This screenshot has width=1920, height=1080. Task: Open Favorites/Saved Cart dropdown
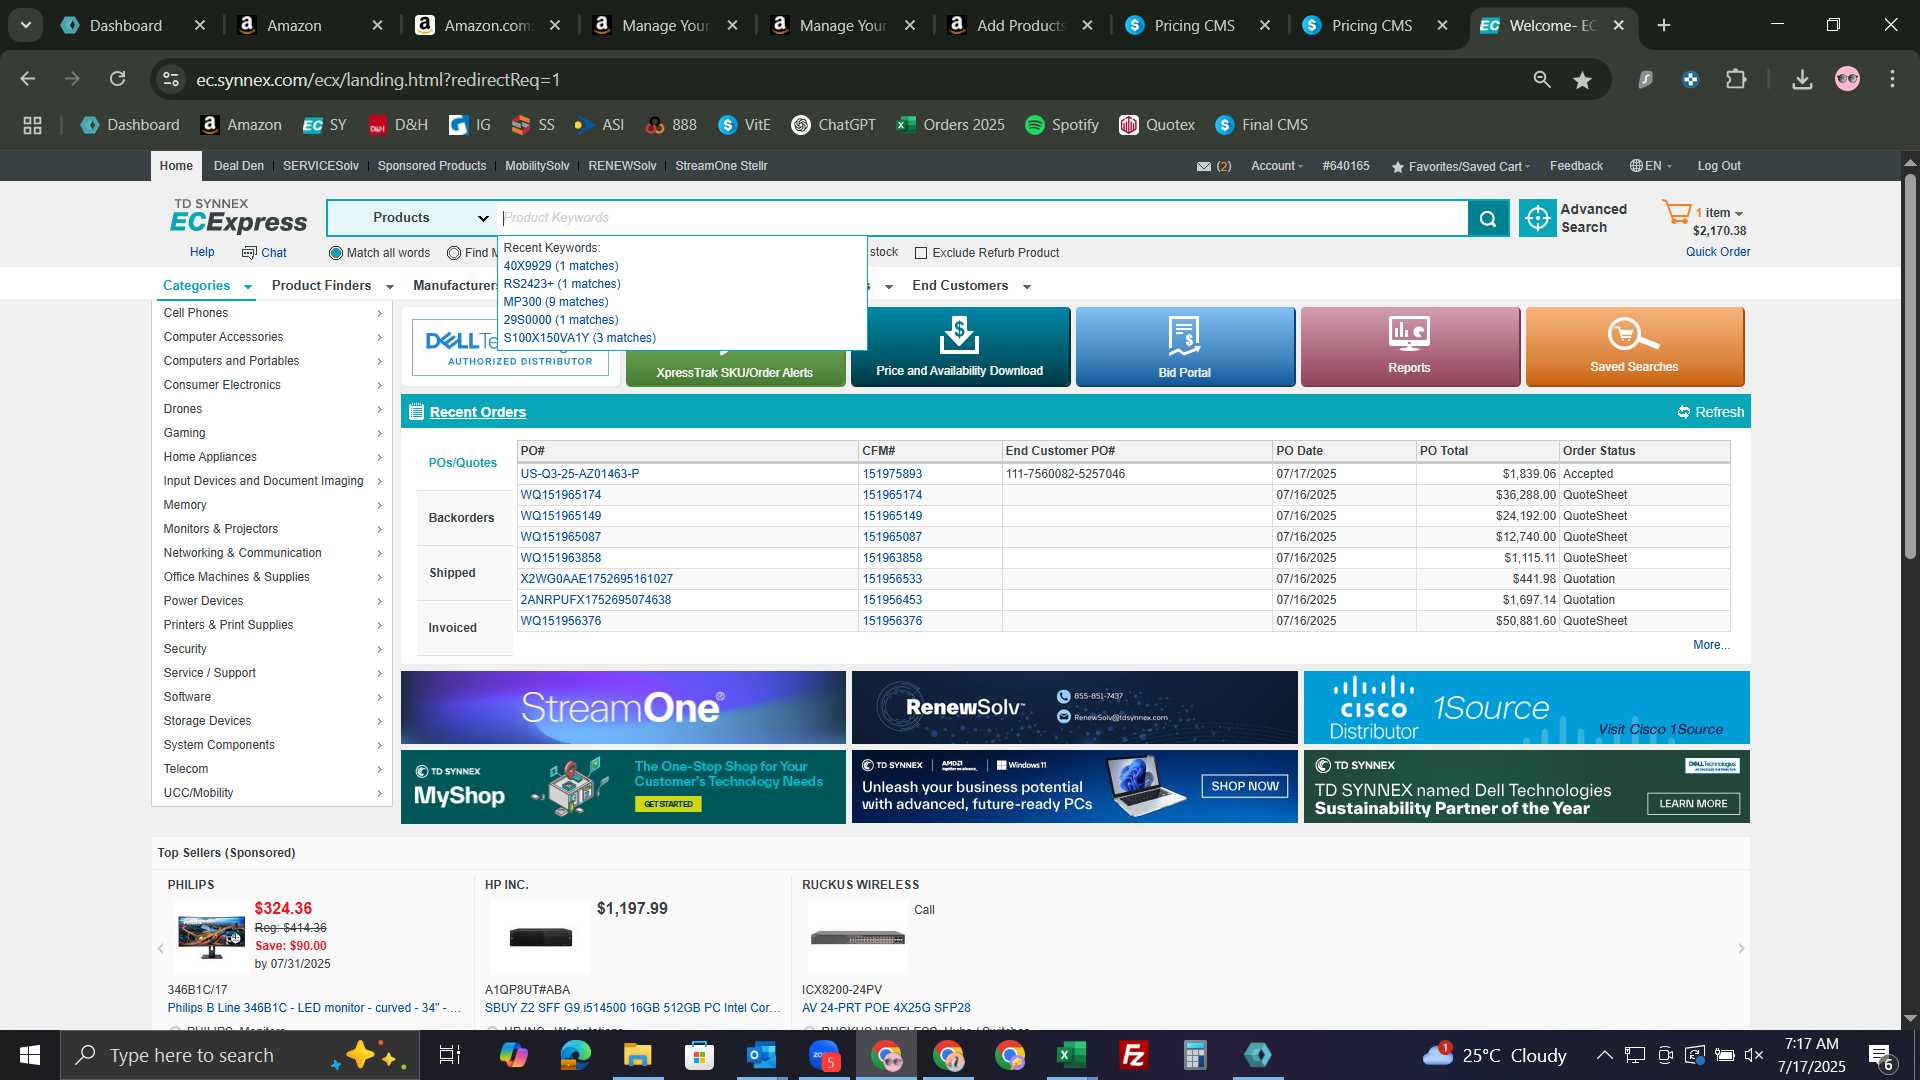(x=1461, y=166)
